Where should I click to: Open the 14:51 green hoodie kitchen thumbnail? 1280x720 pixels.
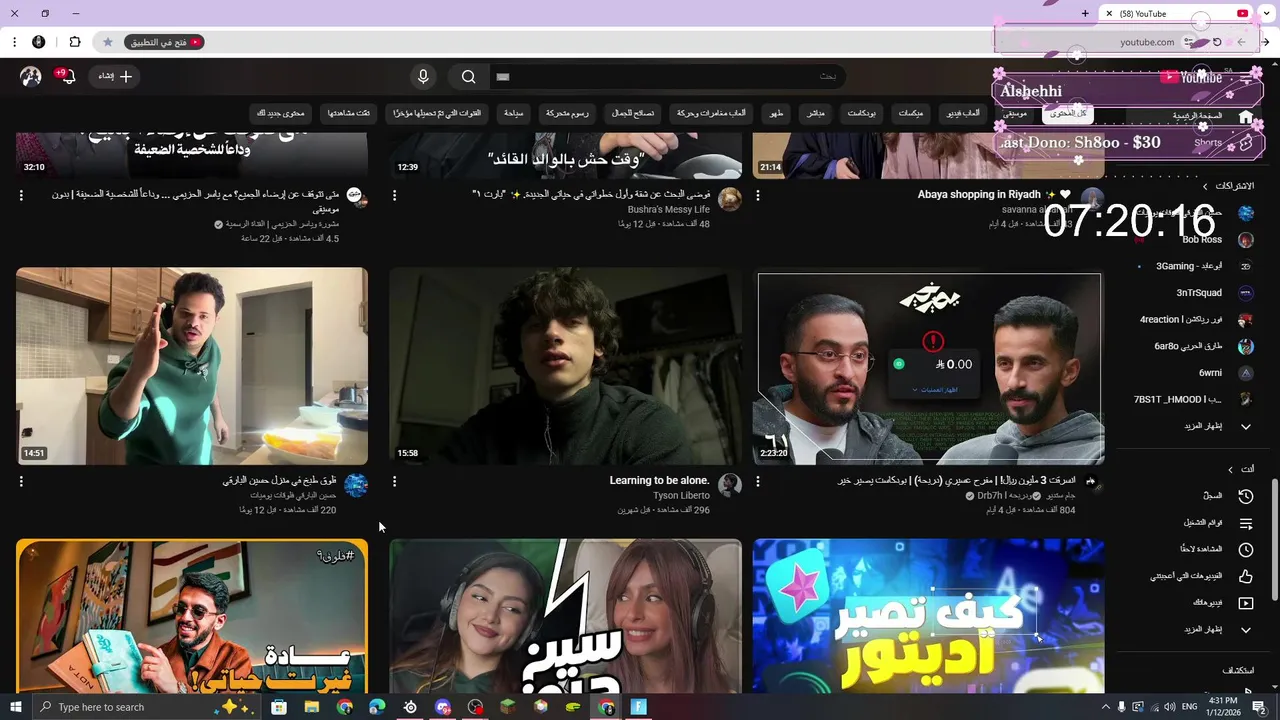coord(192,366)
